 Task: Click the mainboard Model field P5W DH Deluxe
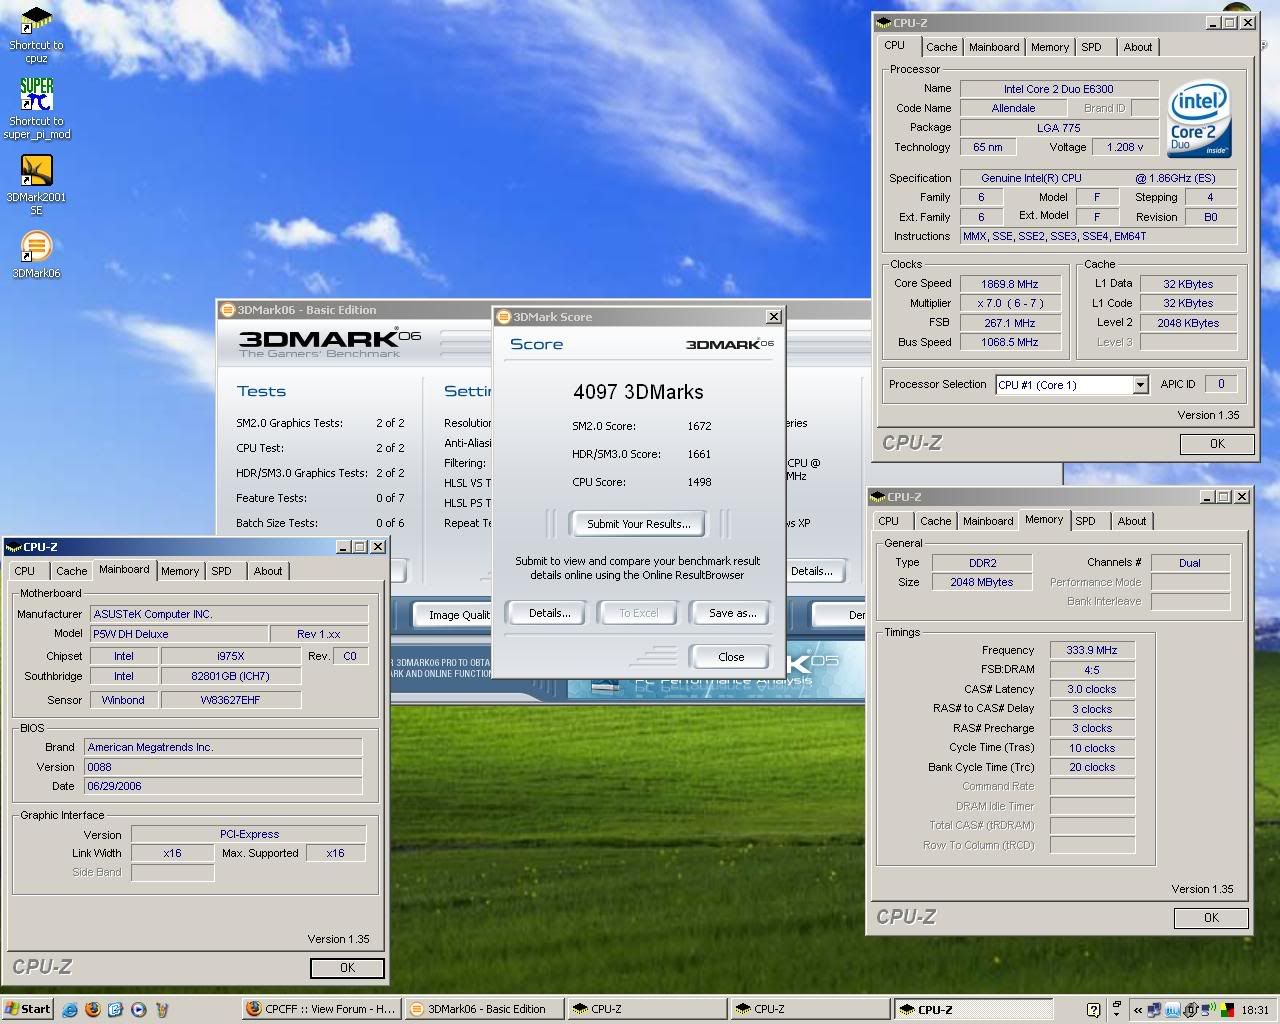tap(179, 634)
